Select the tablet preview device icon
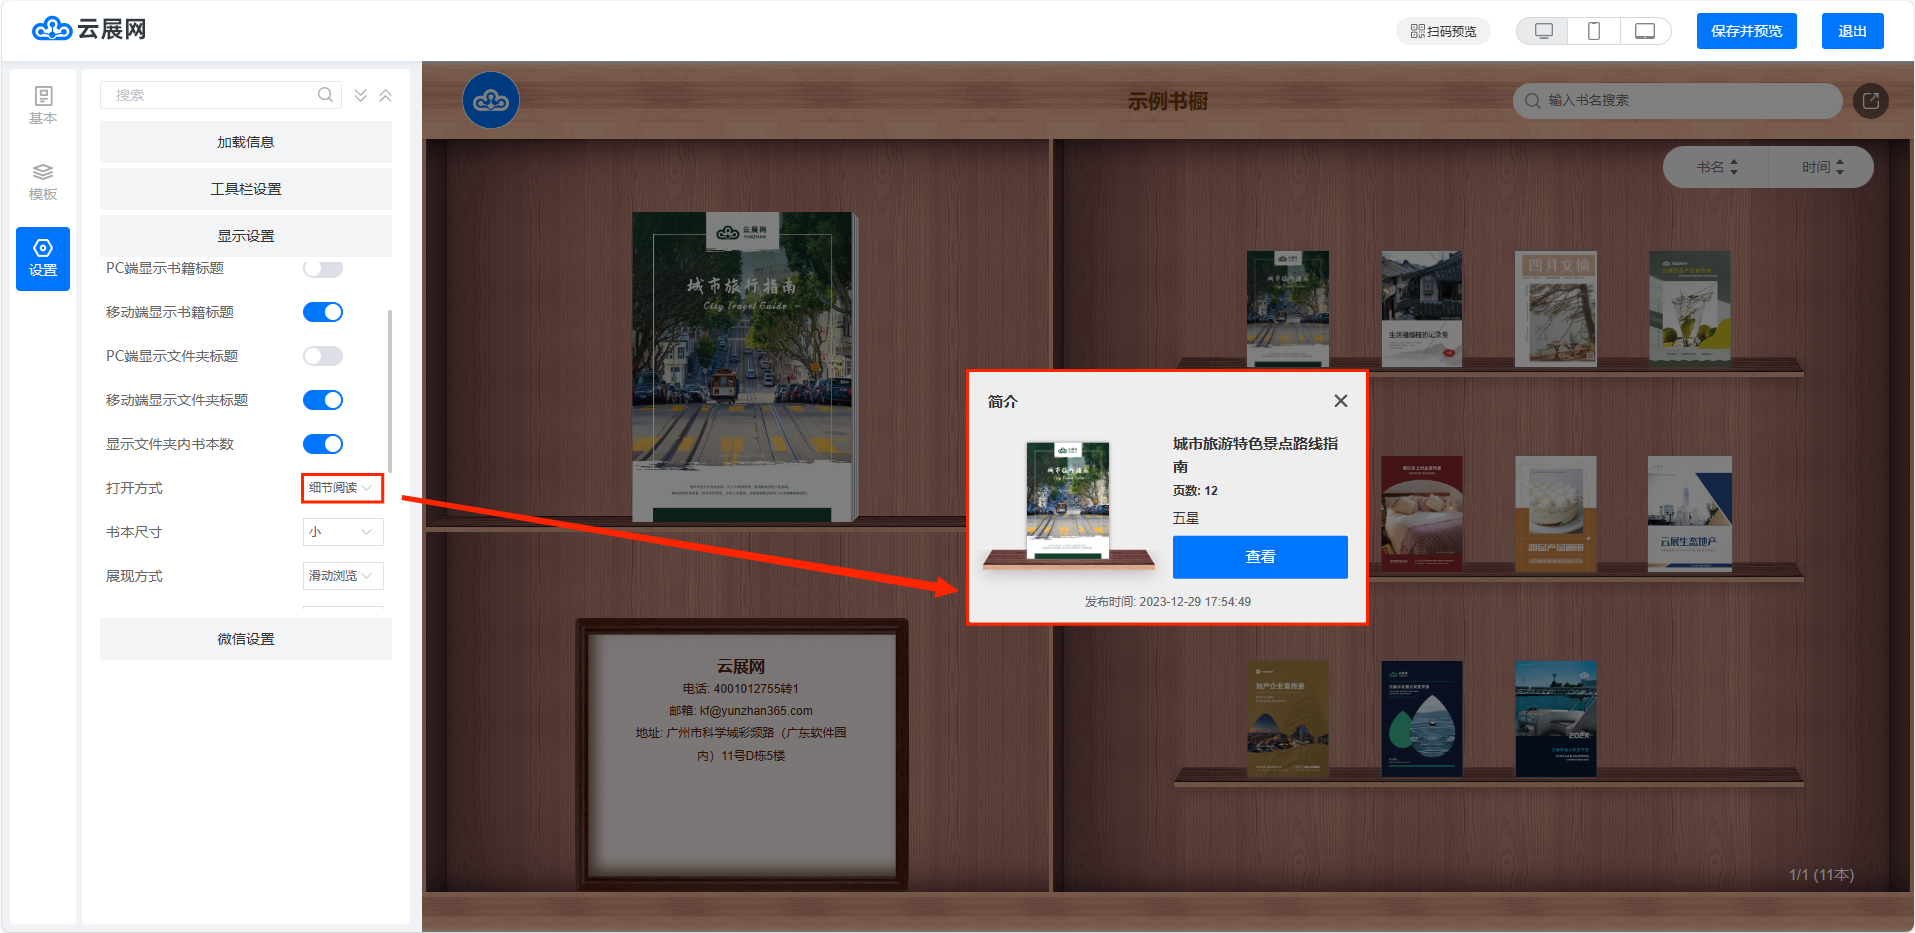 click(1644, 31)
